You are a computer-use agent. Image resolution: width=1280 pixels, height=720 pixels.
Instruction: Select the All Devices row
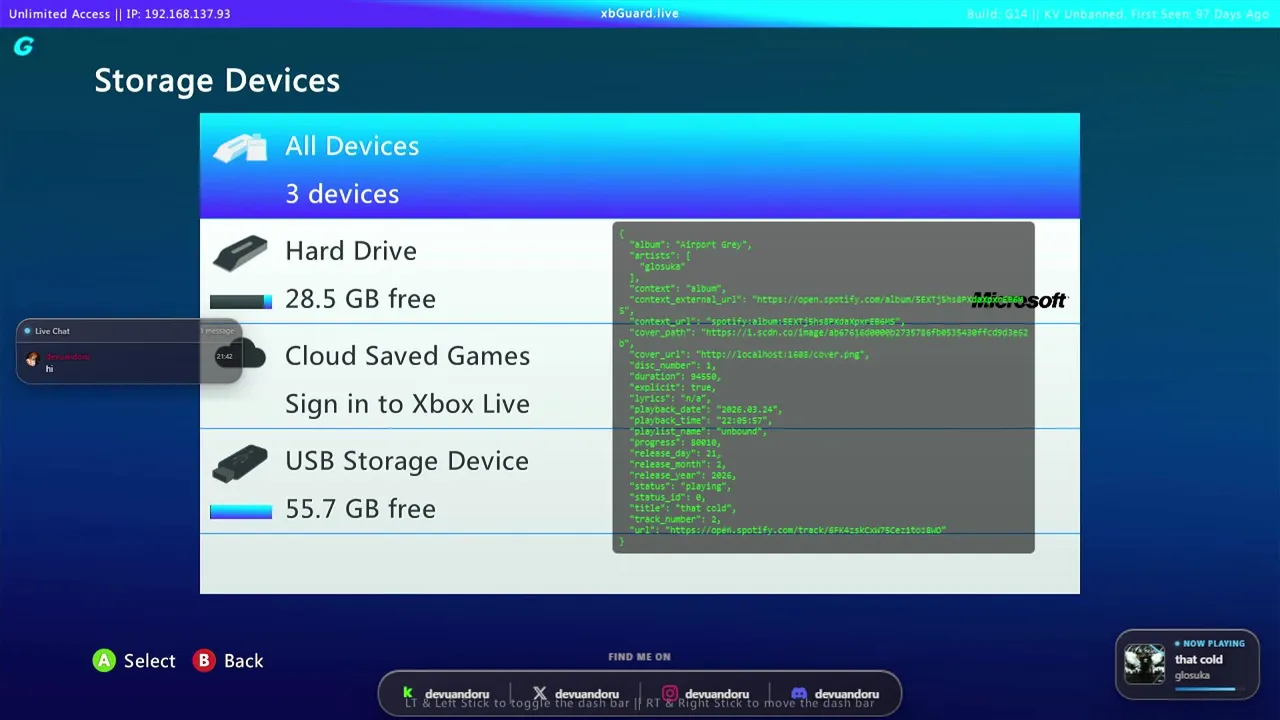tap(640, 166)
